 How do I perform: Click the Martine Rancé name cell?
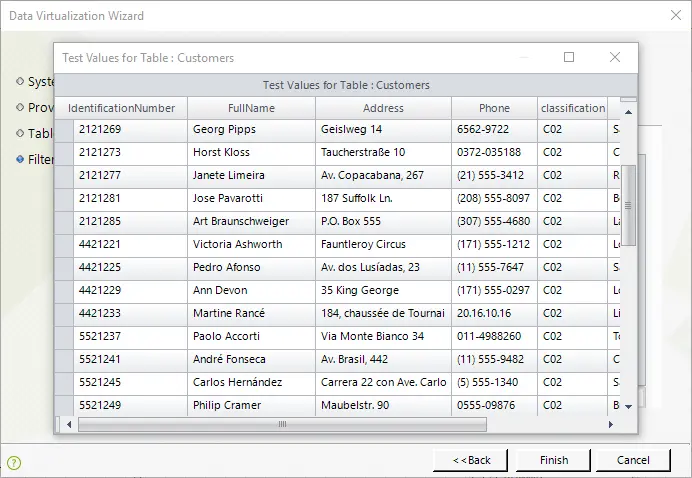251,315
